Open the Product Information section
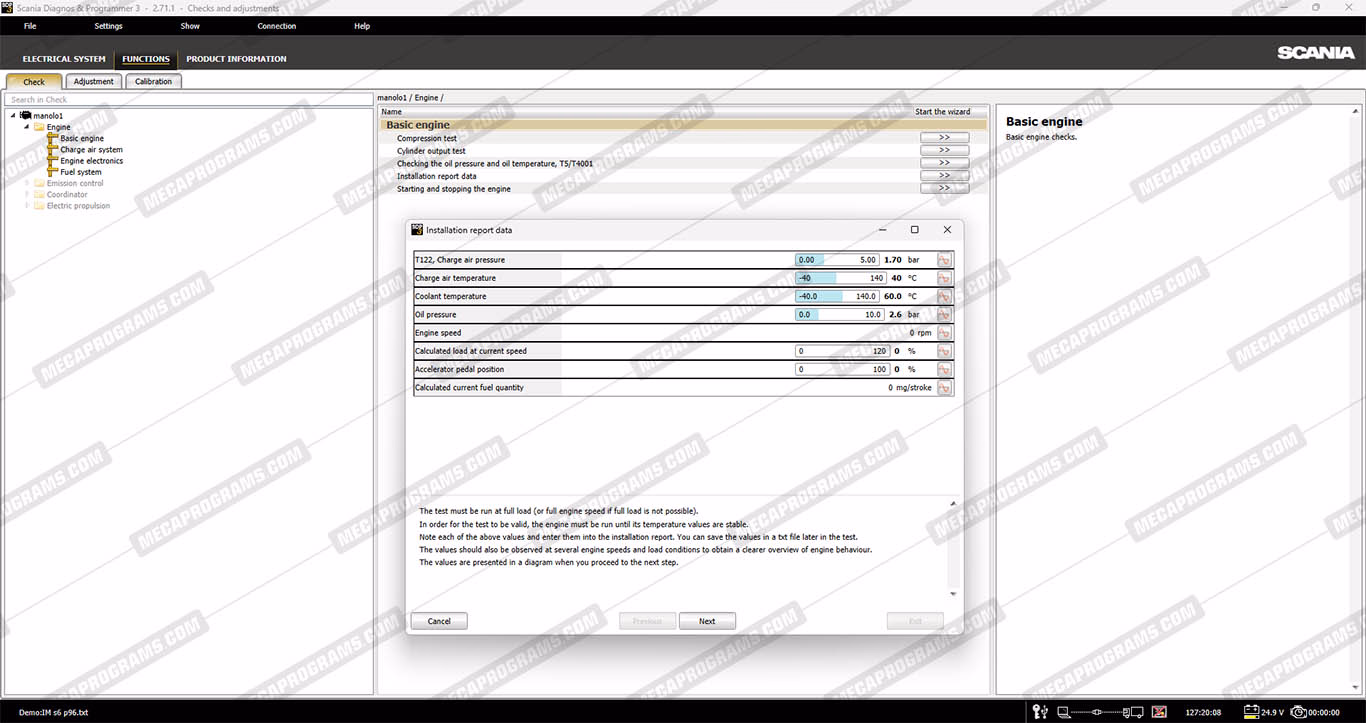 [x=236, y=59]
